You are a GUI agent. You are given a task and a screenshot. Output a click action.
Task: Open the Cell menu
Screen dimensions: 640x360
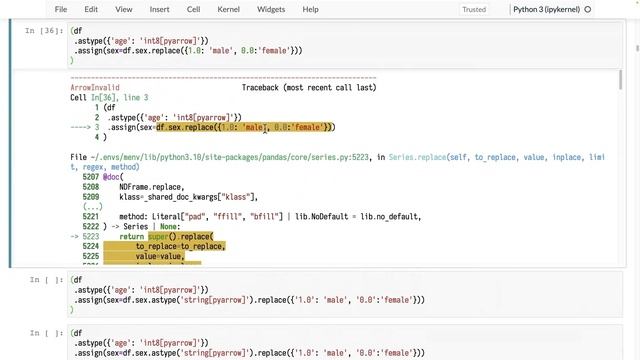click(x=193, y=9)
